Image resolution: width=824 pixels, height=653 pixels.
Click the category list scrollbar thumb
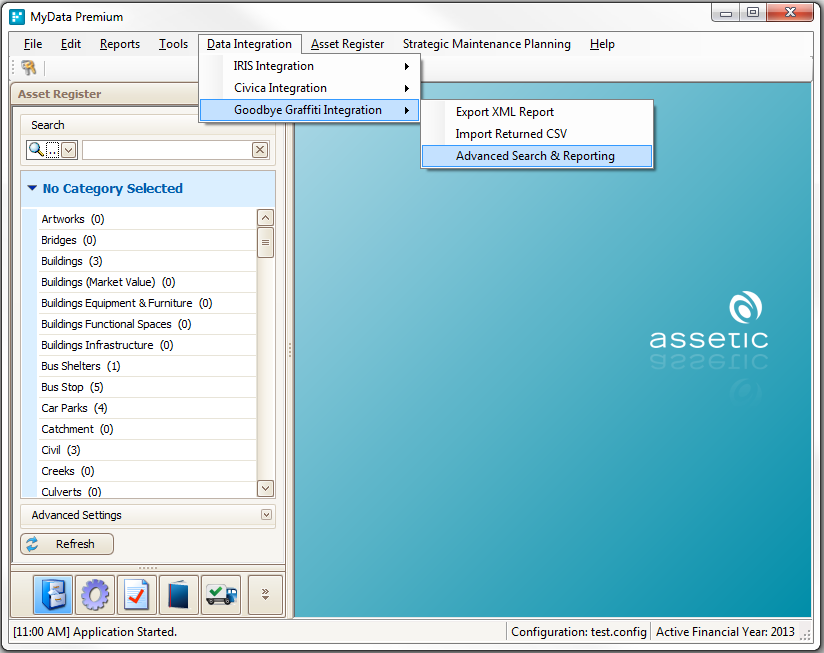click(x=265, y=243)
